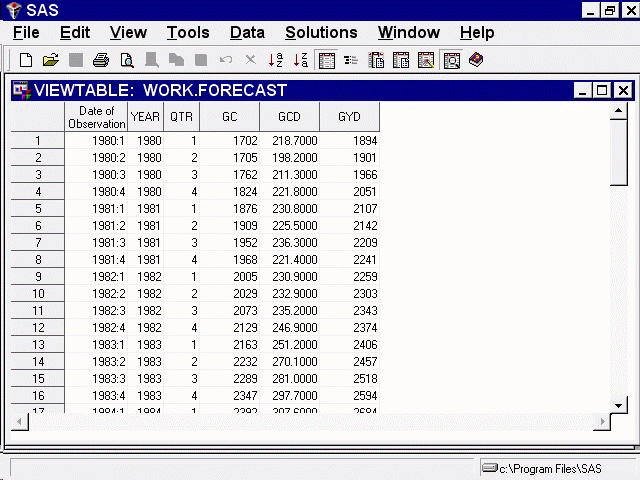This screenshot has height=480, width=640.
Task: Open the File menu
Action: pyautogui.click(x=26, y=33)
